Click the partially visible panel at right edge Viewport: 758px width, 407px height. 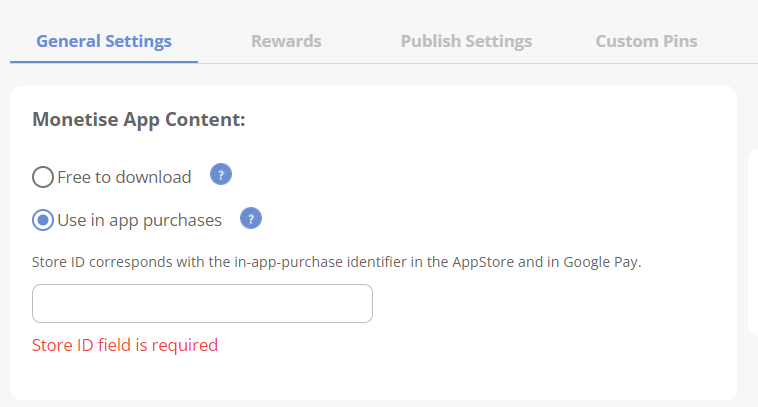click(x=753, y=243)
